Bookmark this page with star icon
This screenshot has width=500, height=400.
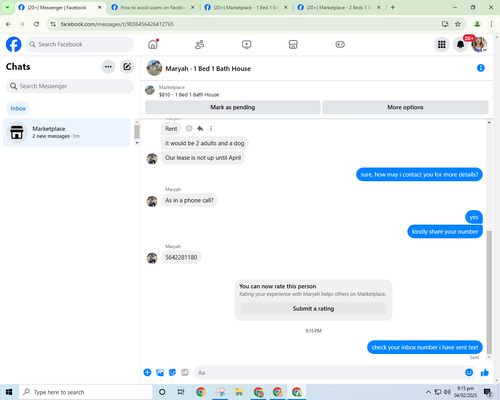tap(458, 24)
